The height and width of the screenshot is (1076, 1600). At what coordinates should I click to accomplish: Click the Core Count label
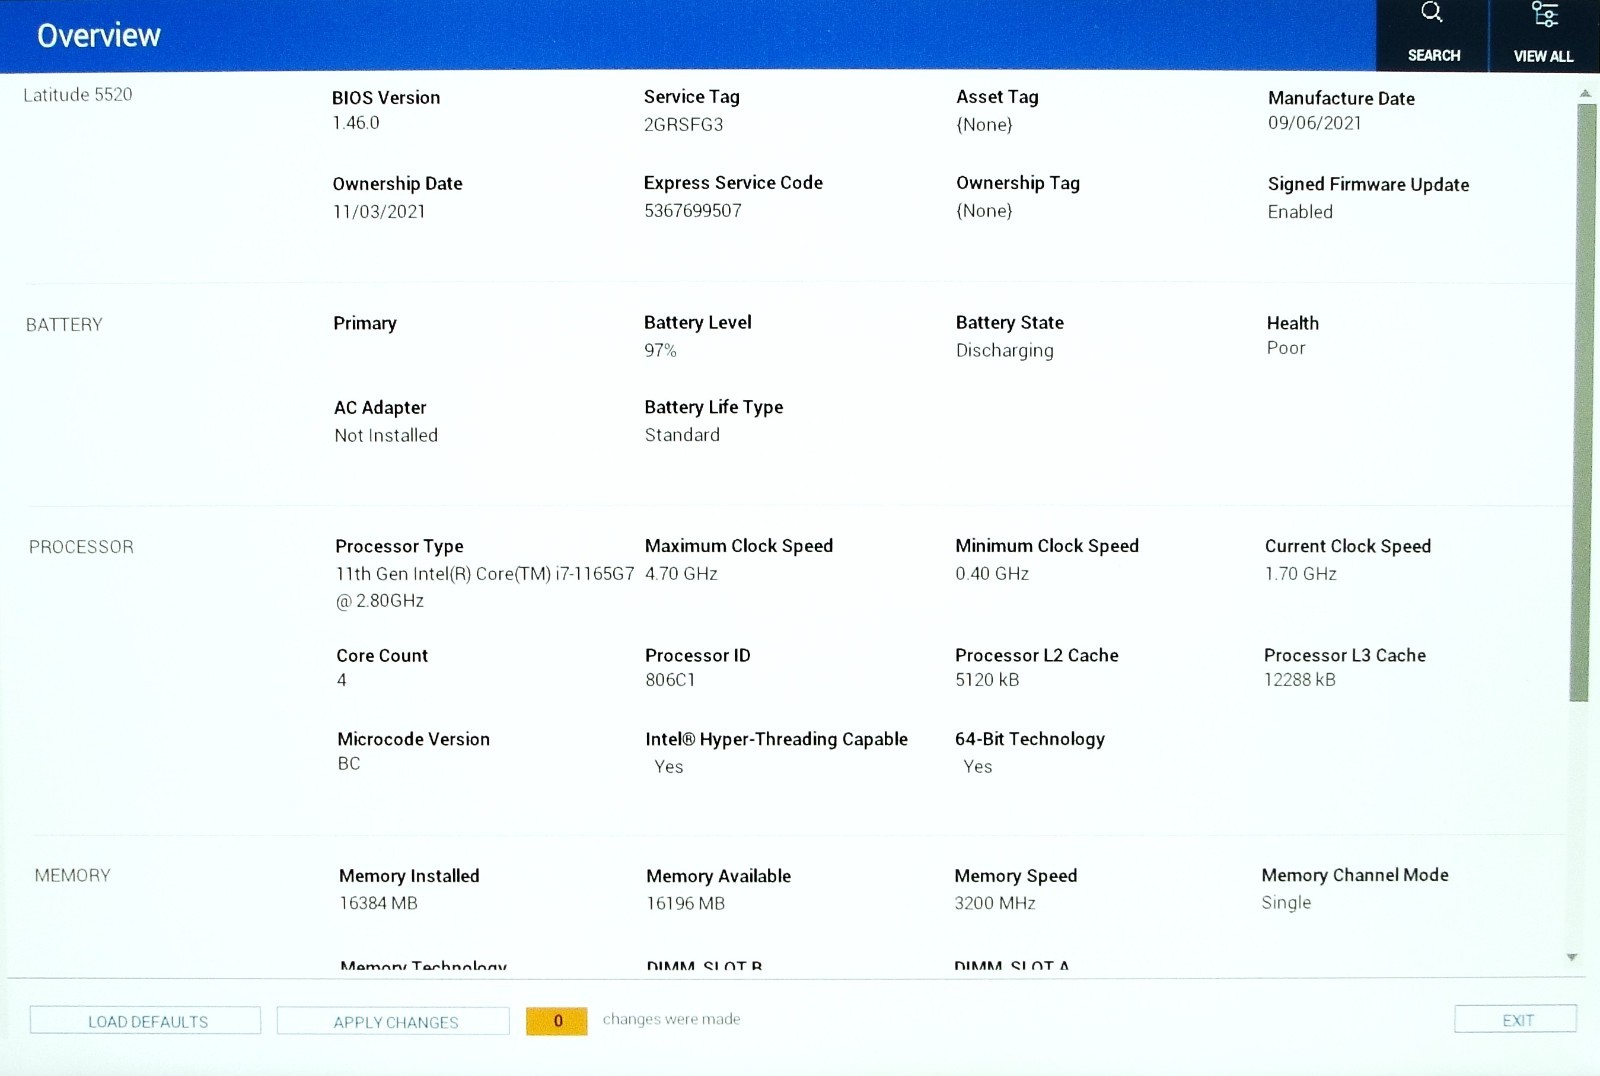tap(382, 656)
